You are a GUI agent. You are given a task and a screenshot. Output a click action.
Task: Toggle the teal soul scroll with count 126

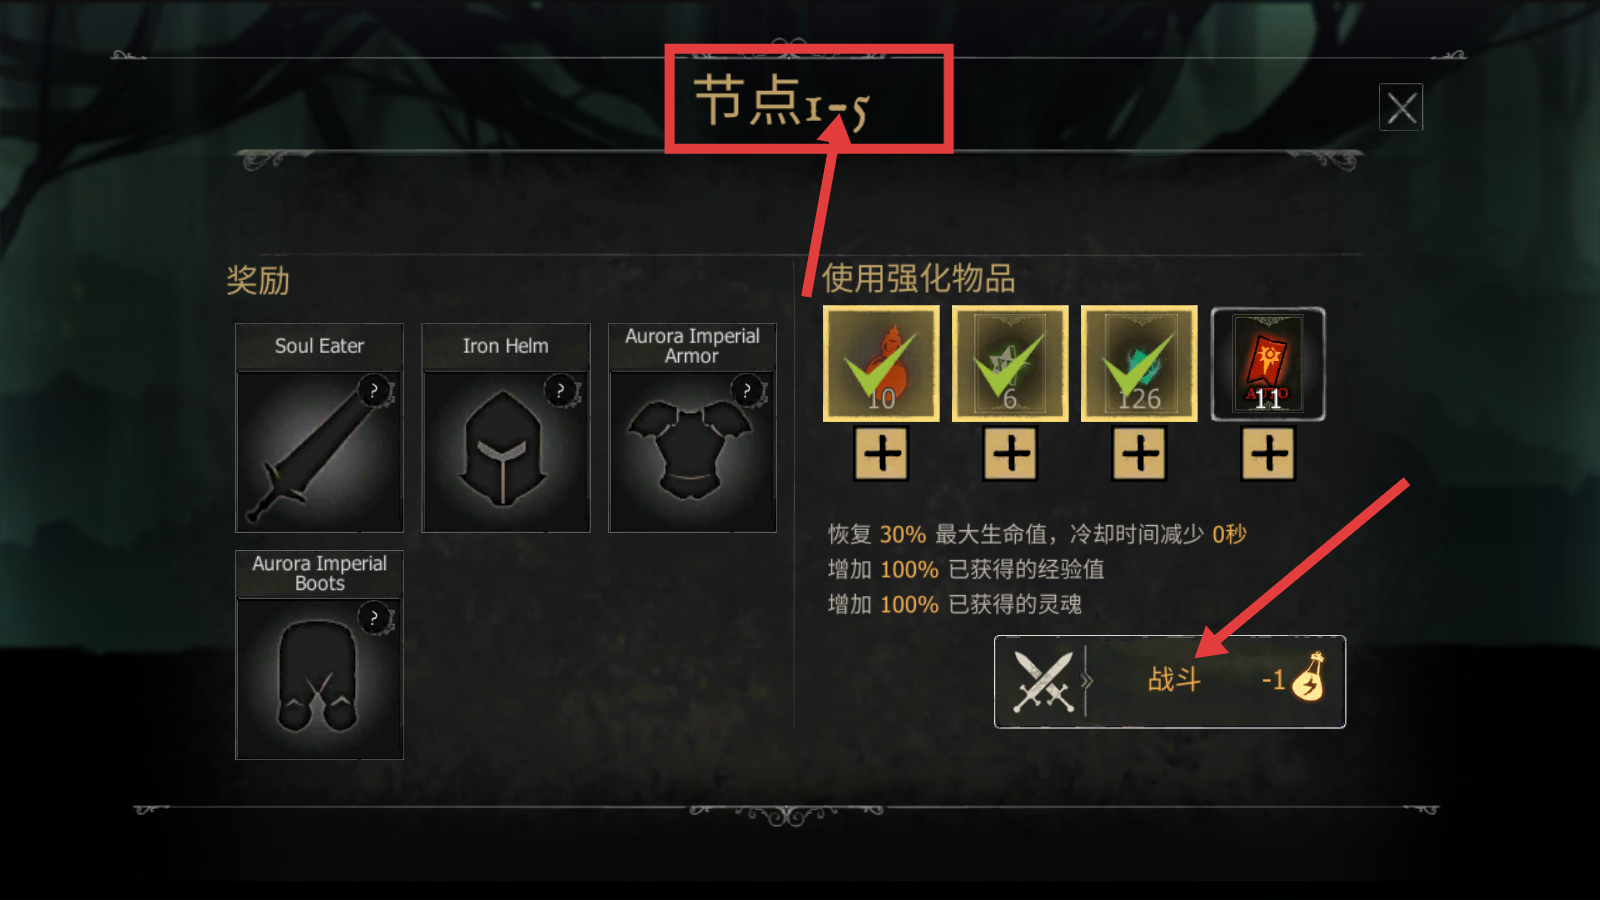click(1139, 363)
